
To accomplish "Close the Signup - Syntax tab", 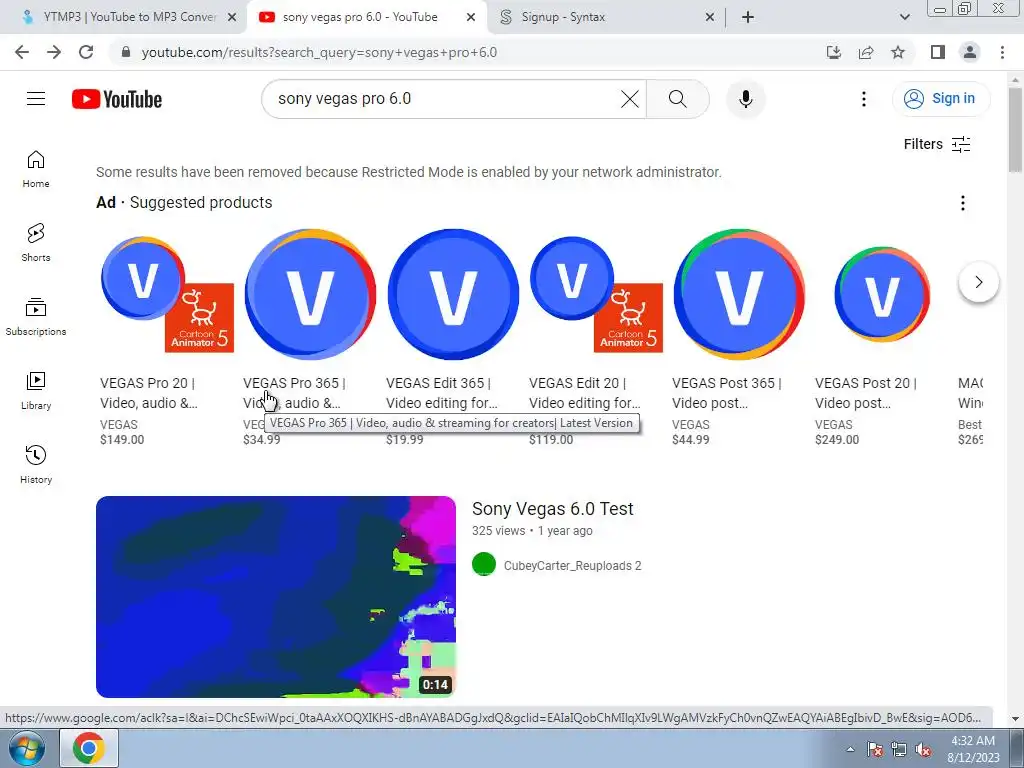I will coord(710,18).
